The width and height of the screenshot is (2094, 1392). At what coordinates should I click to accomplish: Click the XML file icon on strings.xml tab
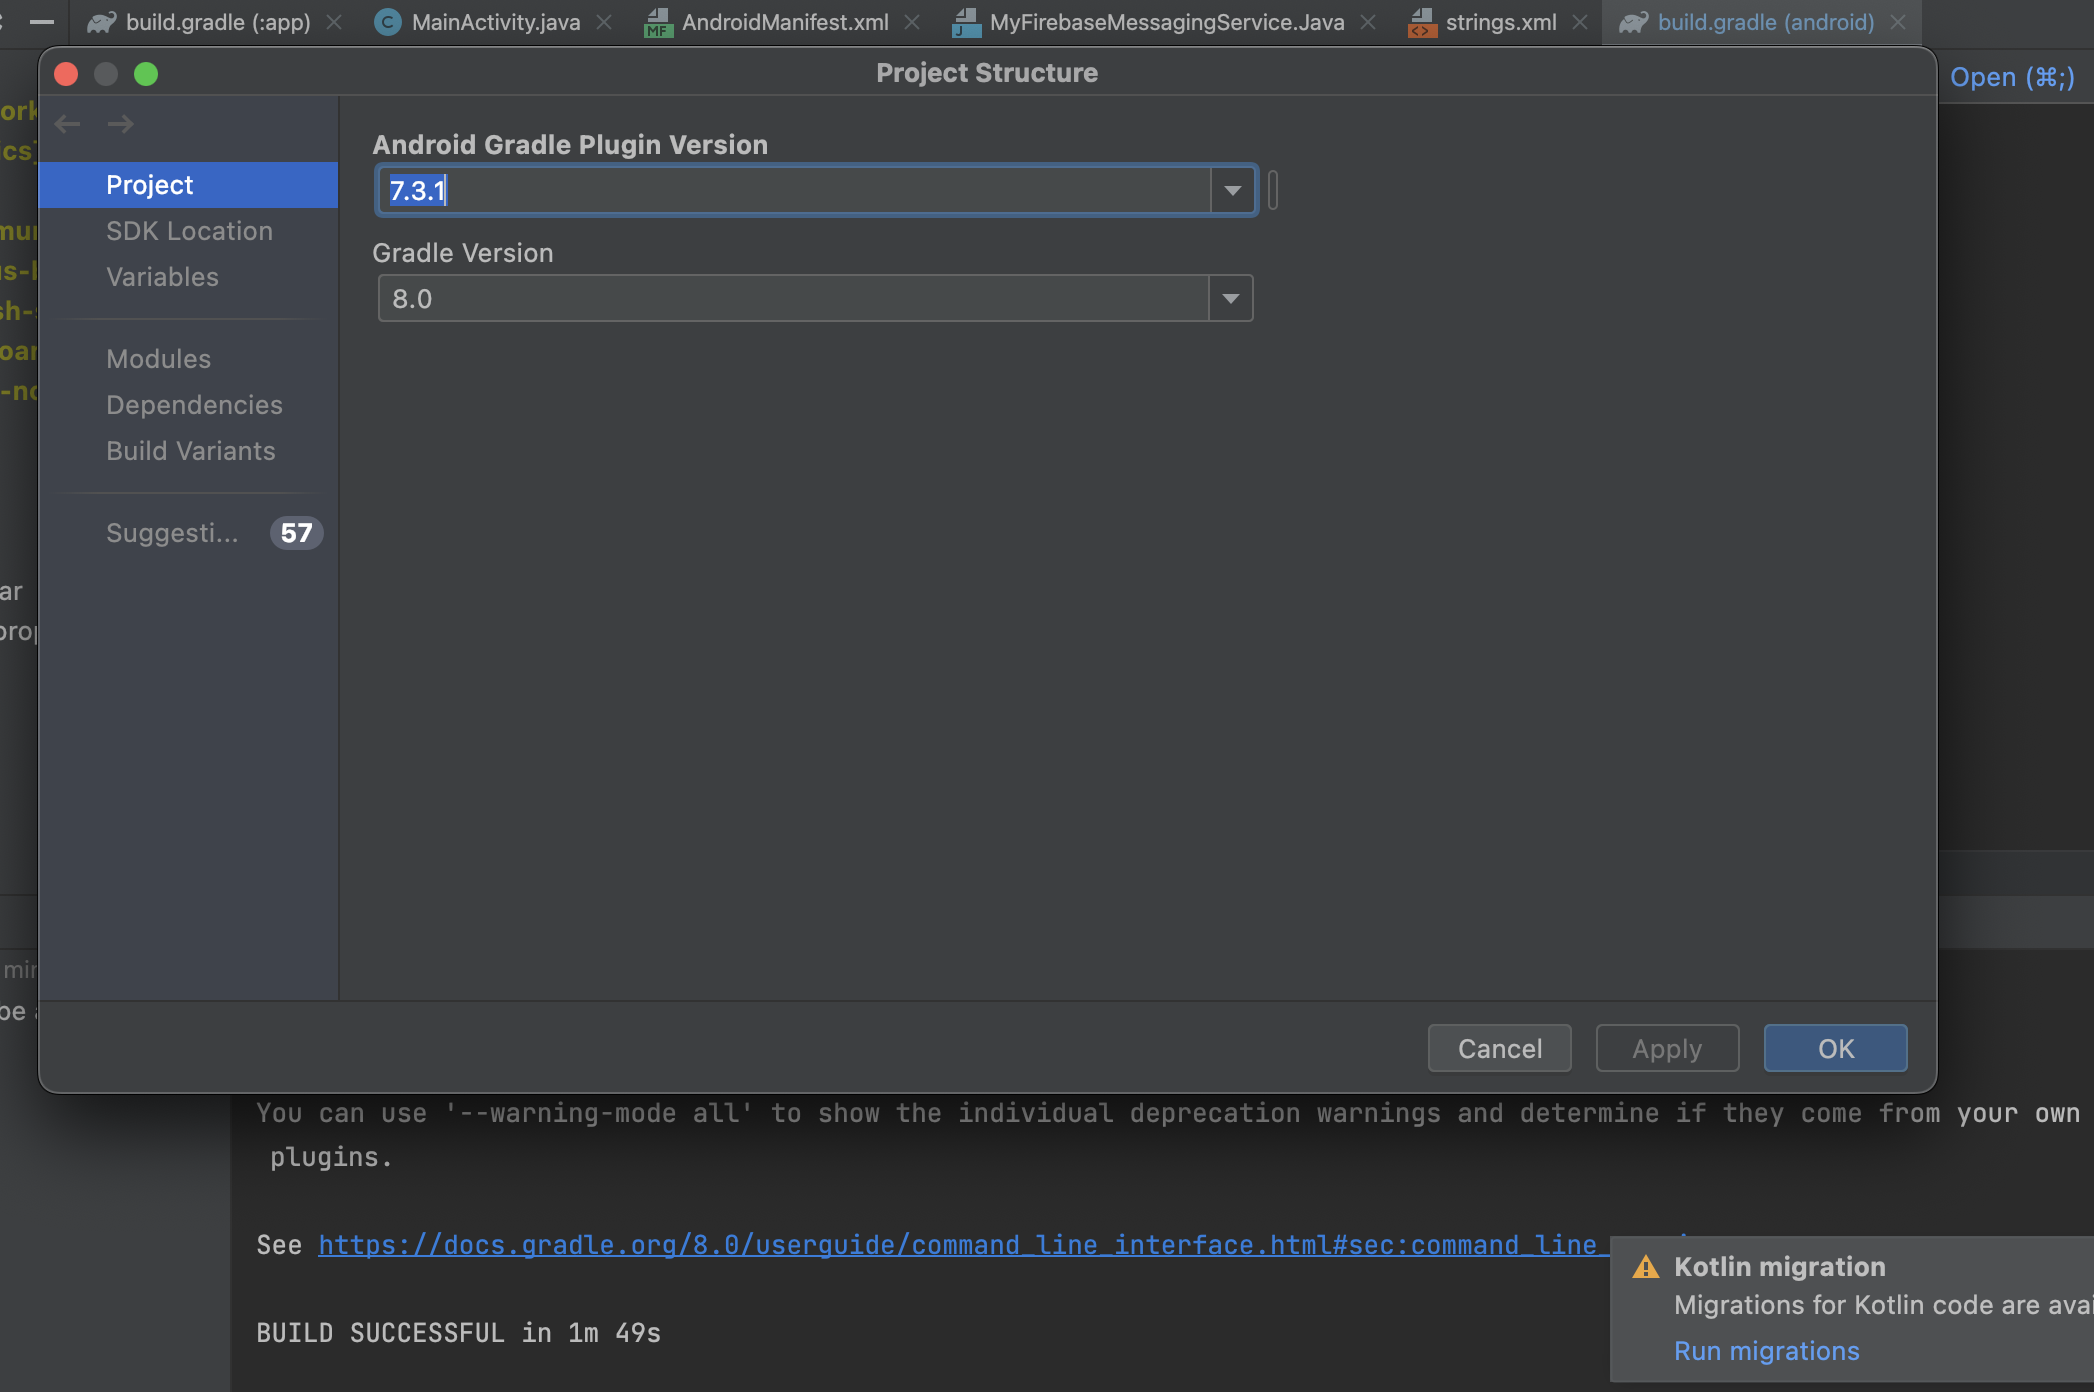(1423, 21)
